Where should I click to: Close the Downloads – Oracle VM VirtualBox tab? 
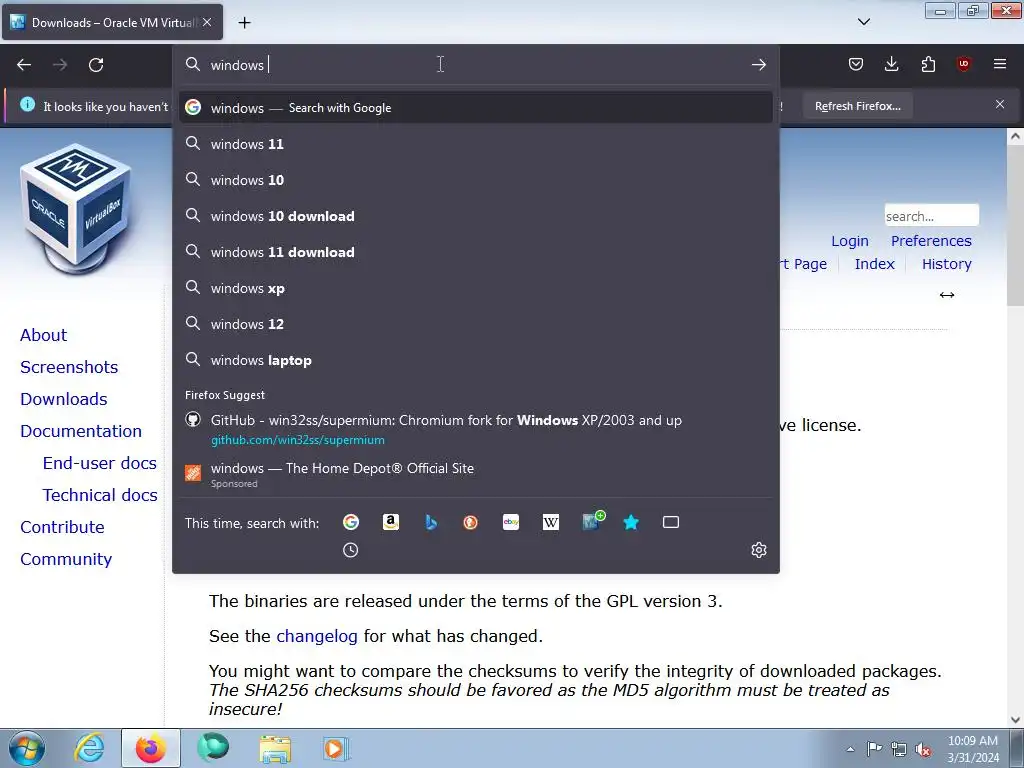pos(207,22)
